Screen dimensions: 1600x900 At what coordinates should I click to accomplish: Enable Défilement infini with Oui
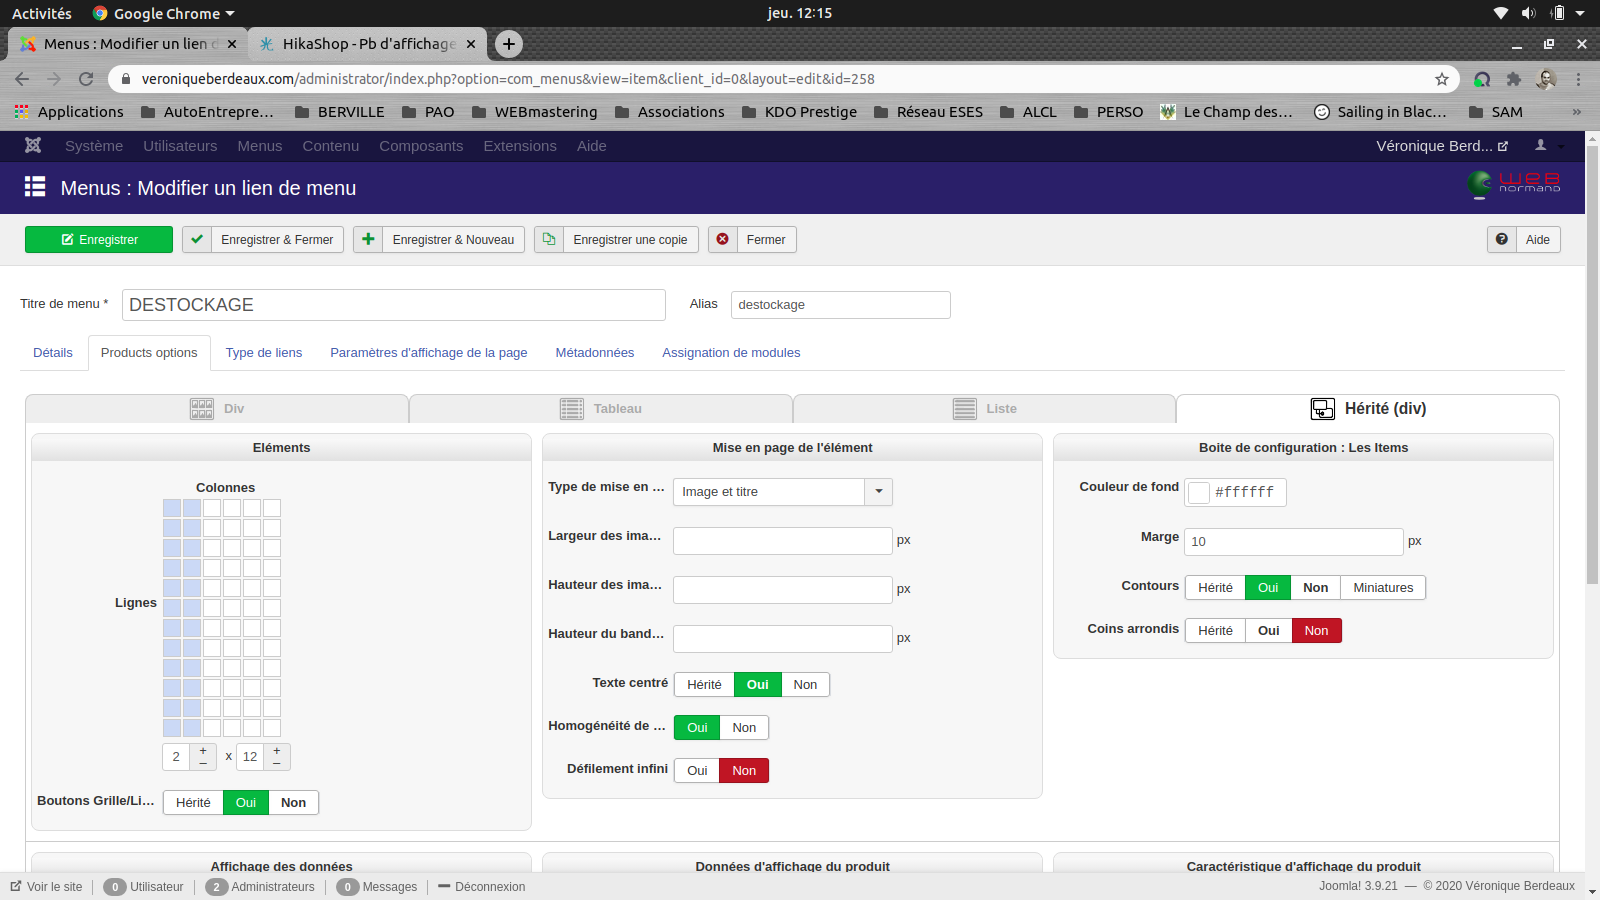tap(697, 771)
